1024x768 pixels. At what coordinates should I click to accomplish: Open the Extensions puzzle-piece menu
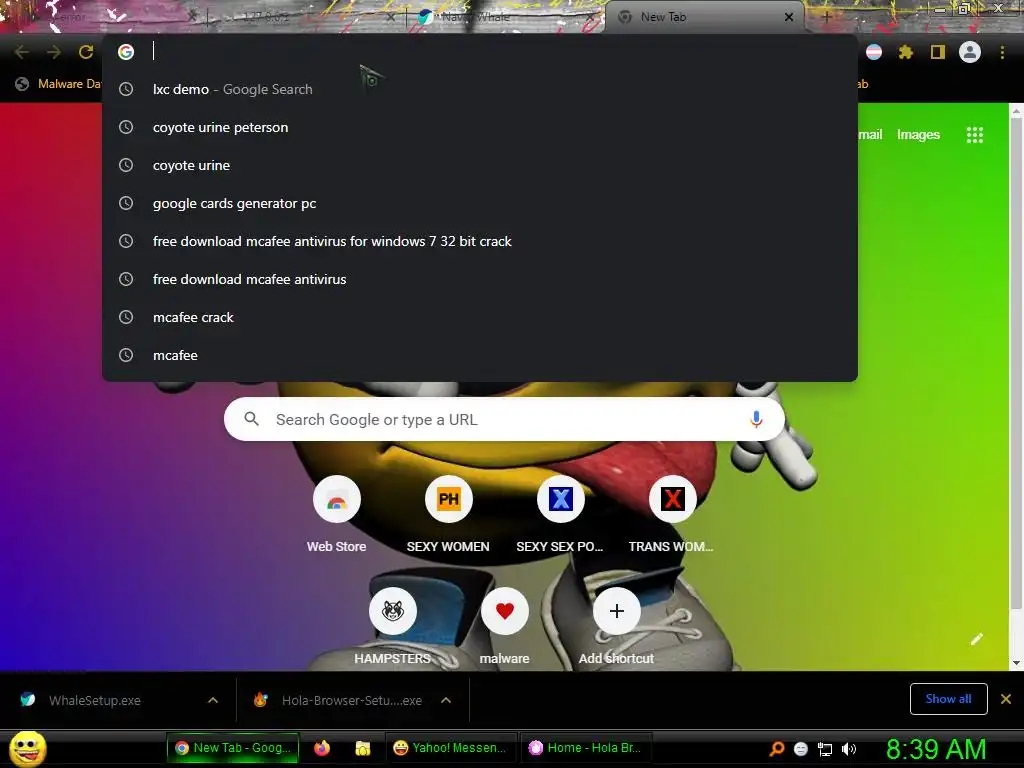[905, 52]
